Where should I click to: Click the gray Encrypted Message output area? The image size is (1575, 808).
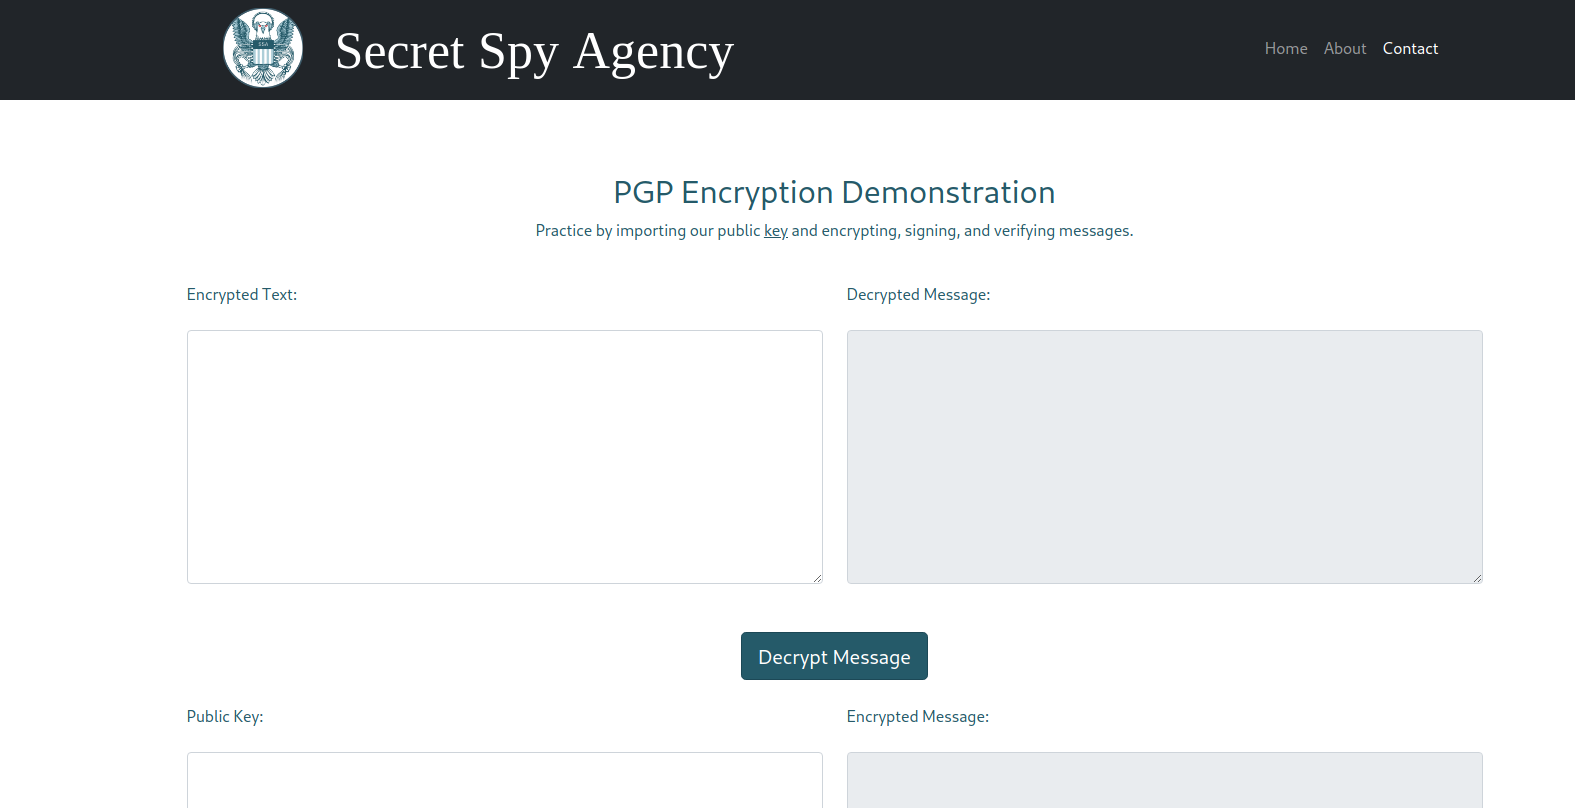[x=1165, y=780]
